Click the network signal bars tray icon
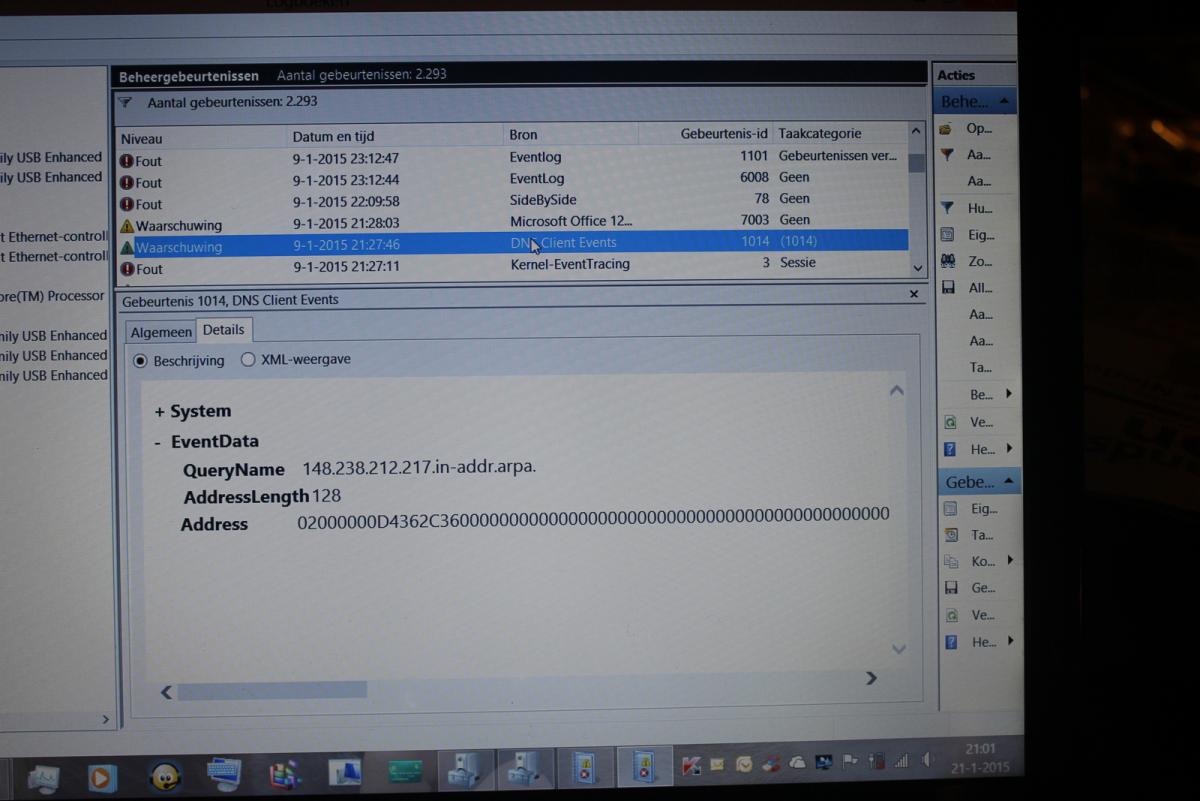 (901, 761)
